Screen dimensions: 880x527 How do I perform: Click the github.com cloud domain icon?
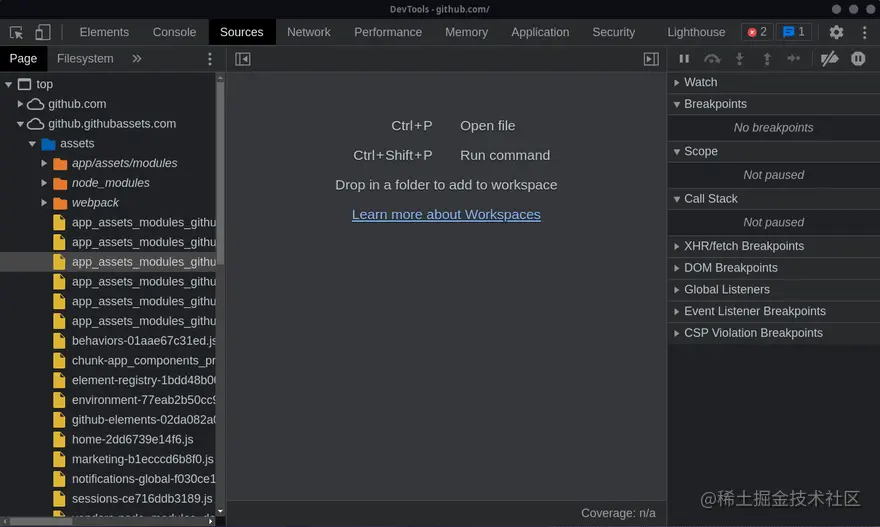(x=35, y=104)
